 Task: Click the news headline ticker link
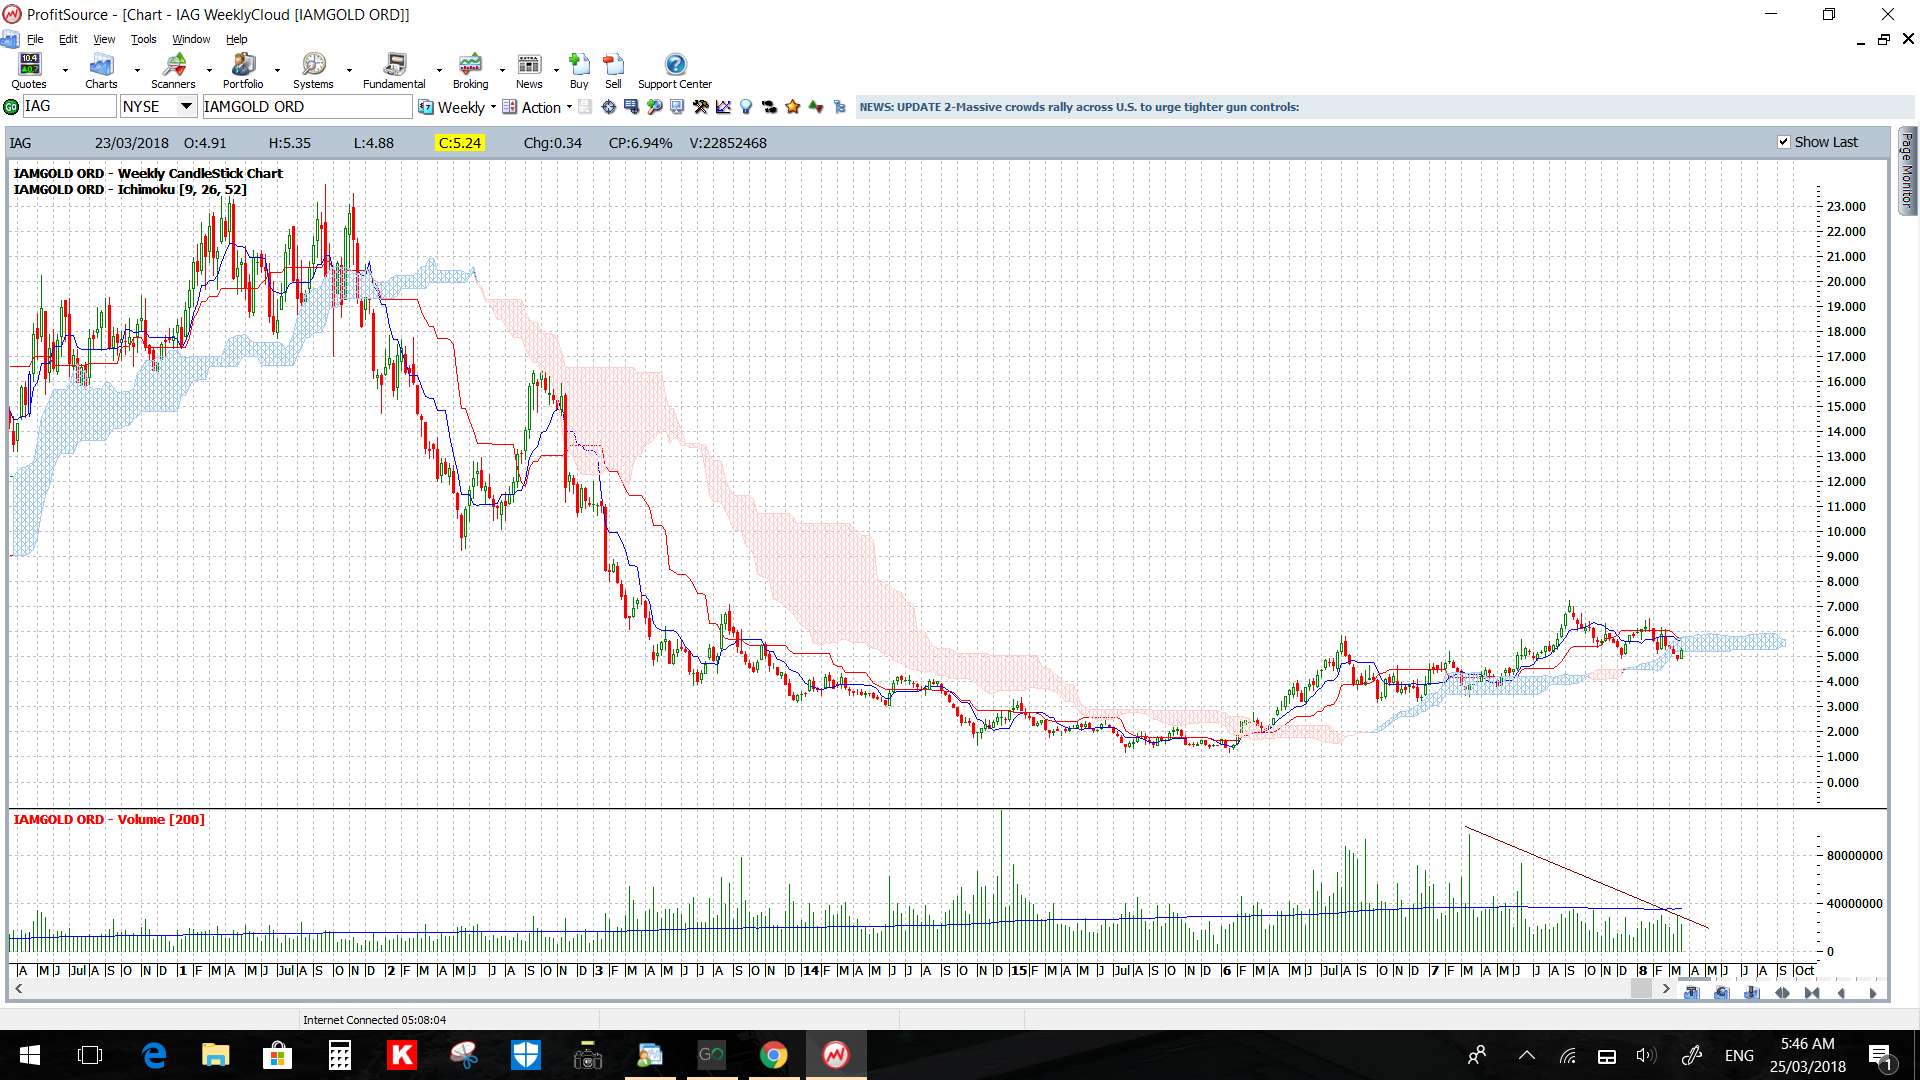[x=1079, y=107]
